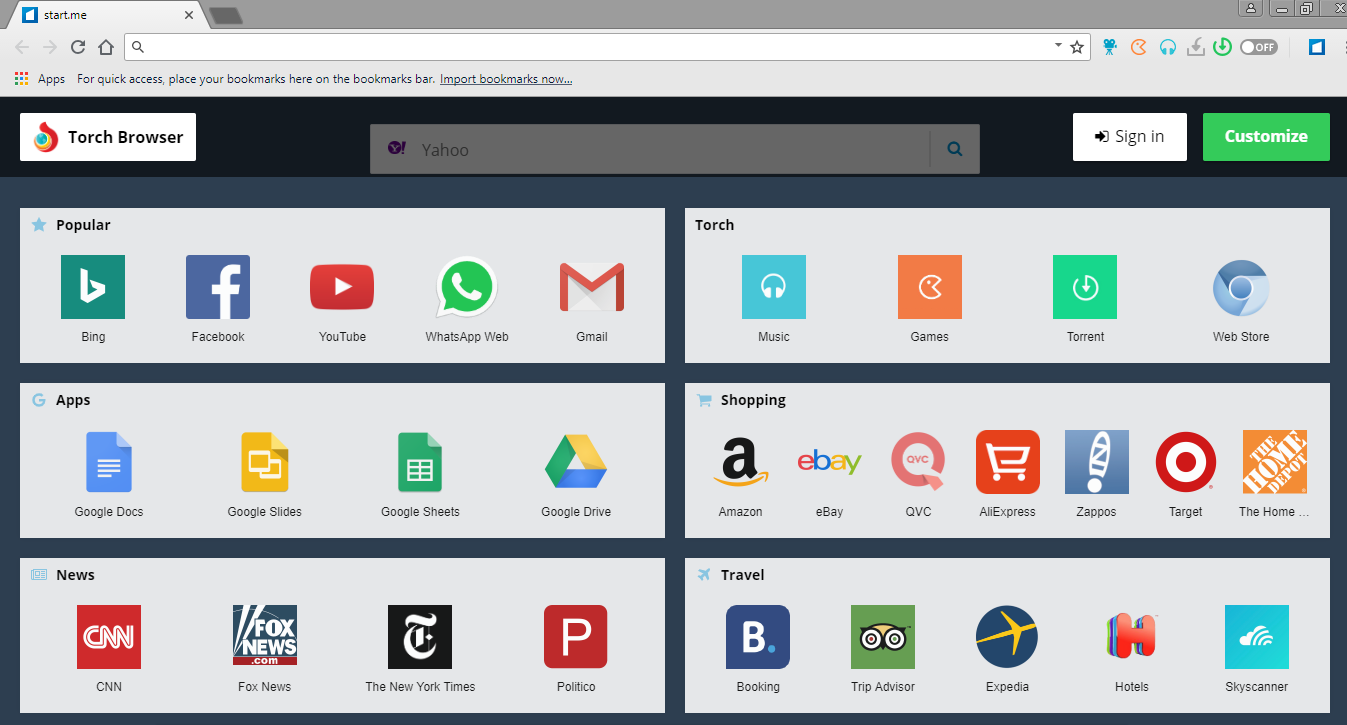Open the Google Docs tile
1347x725 pixels.
[x=109, y=474]
